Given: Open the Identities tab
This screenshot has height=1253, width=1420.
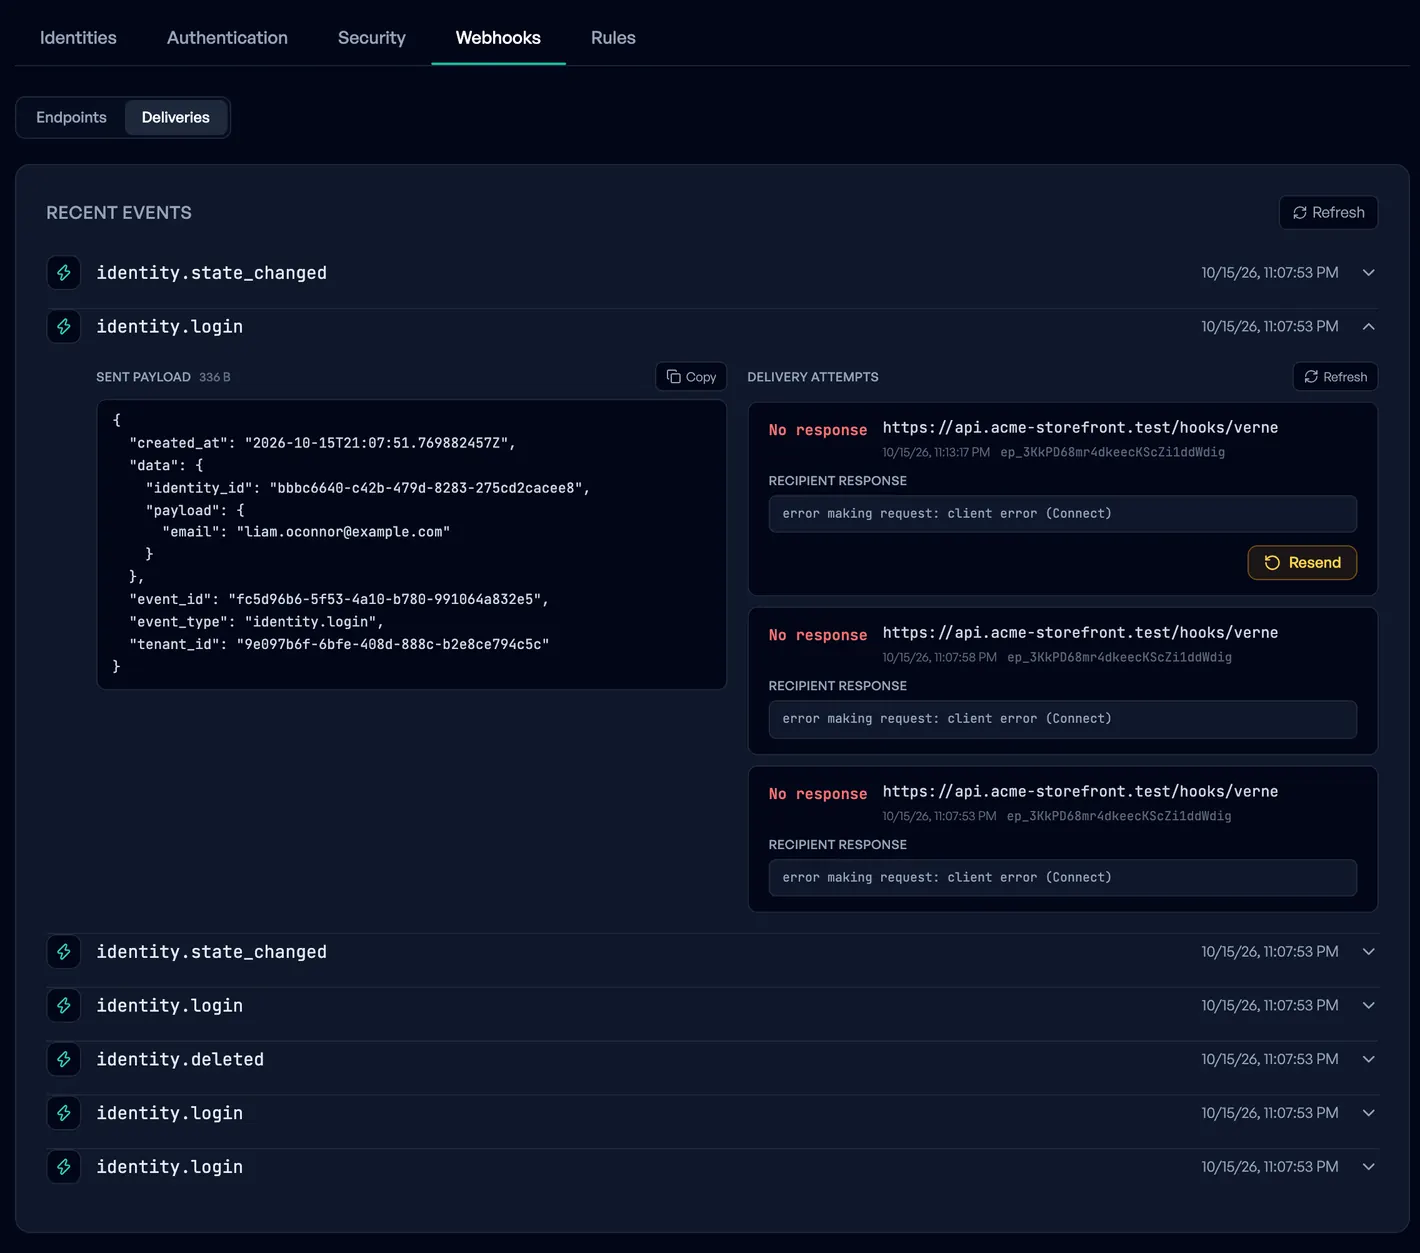Looking at the screenshot, I should [78, 38].
